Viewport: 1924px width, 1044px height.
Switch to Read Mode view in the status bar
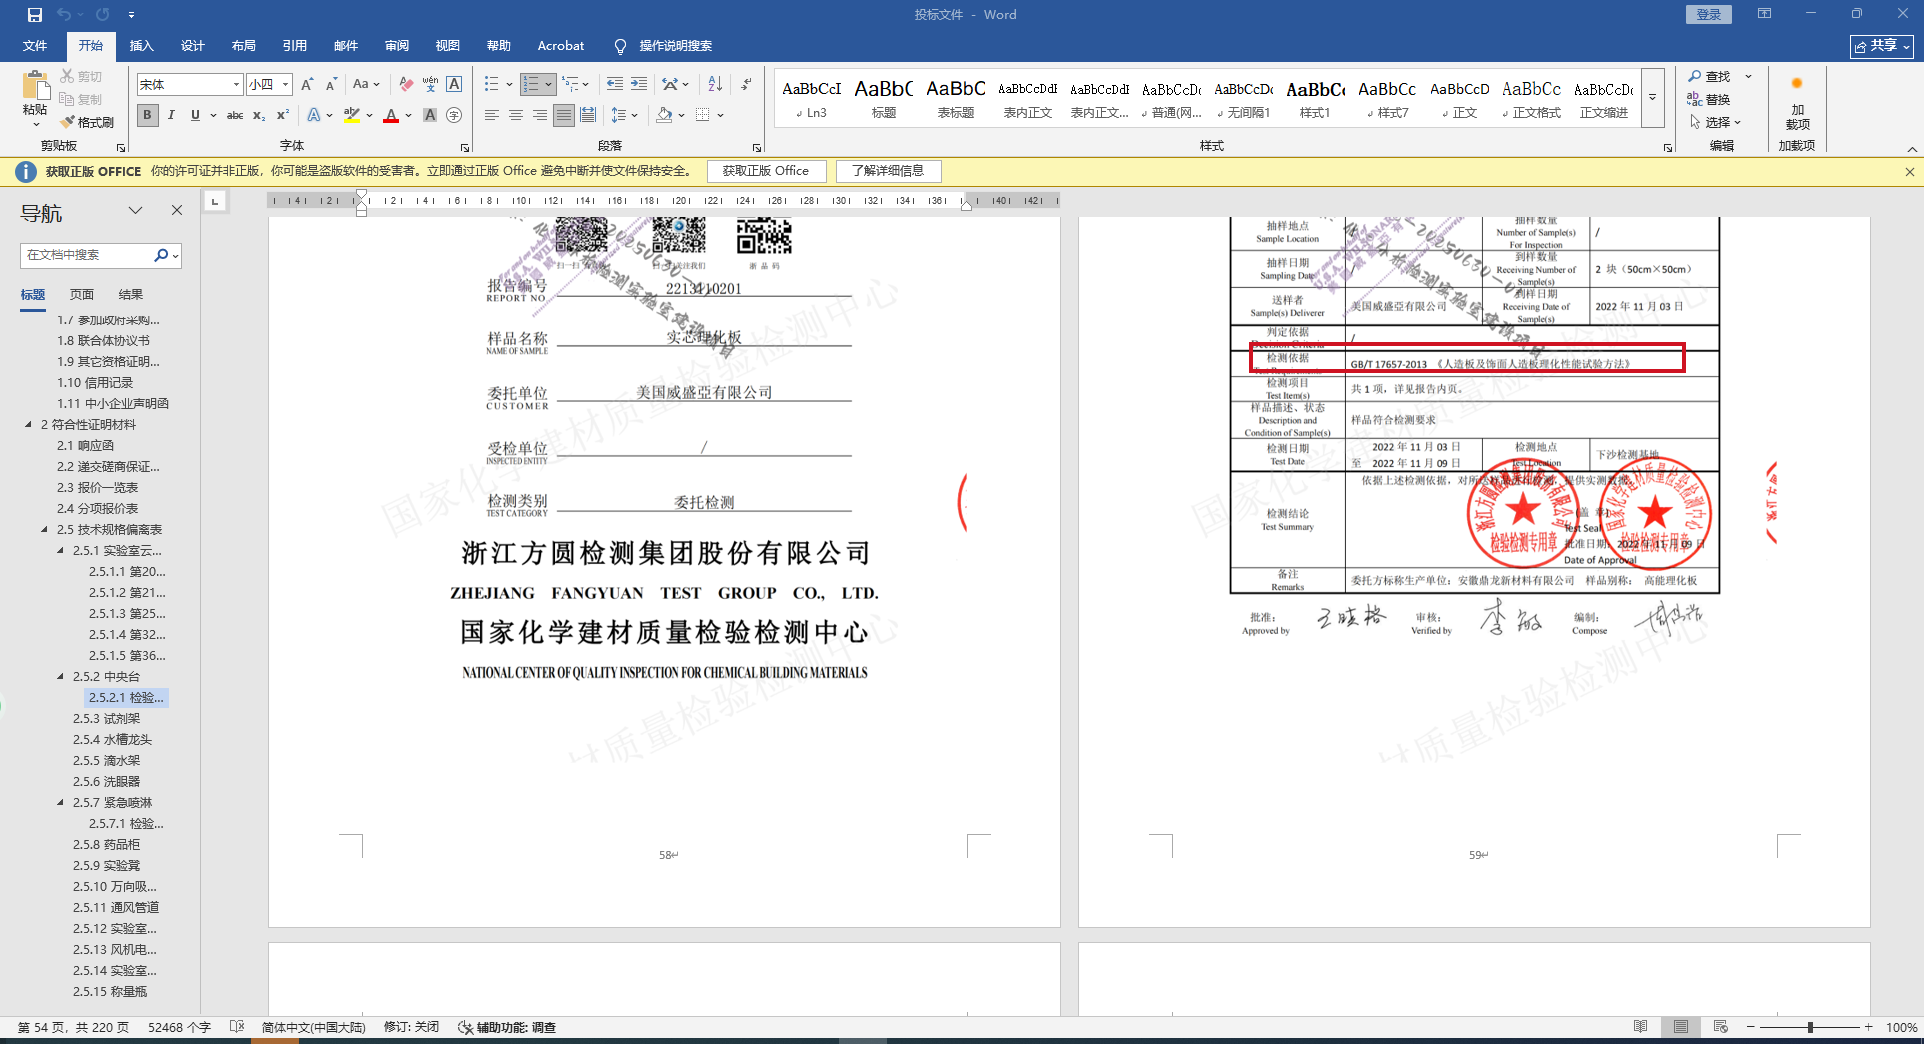pos(1641,1027)
